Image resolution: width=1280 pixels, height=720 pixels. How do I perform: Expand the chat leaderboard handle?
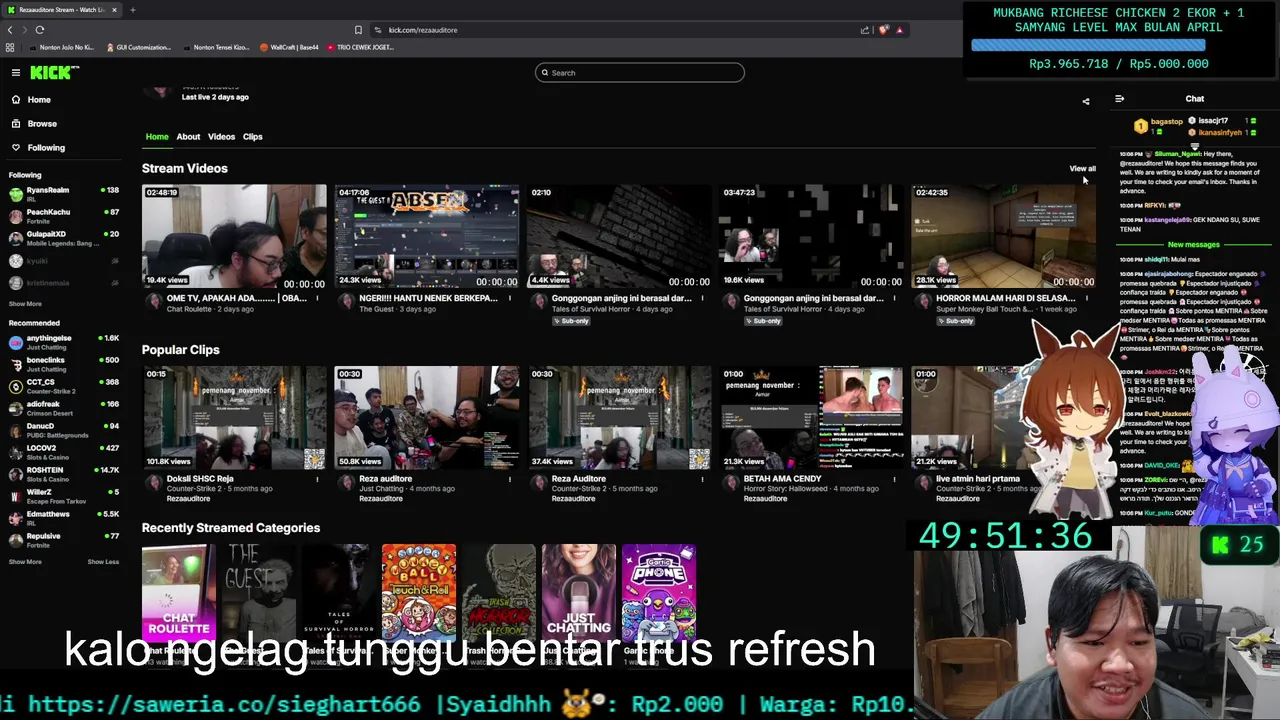point(1195,146)
